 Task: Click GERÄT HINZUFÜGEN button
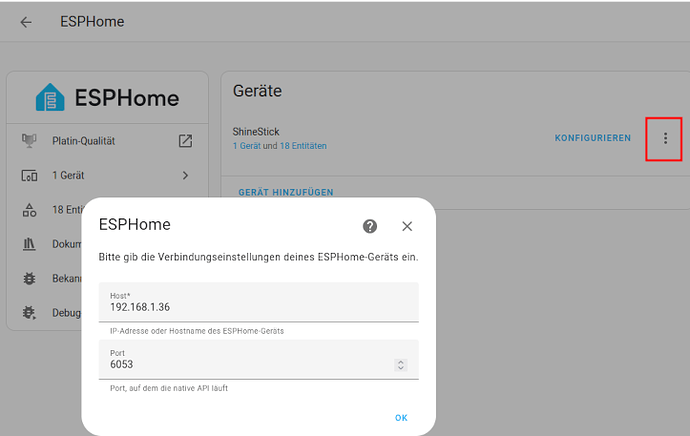[286, 192]
